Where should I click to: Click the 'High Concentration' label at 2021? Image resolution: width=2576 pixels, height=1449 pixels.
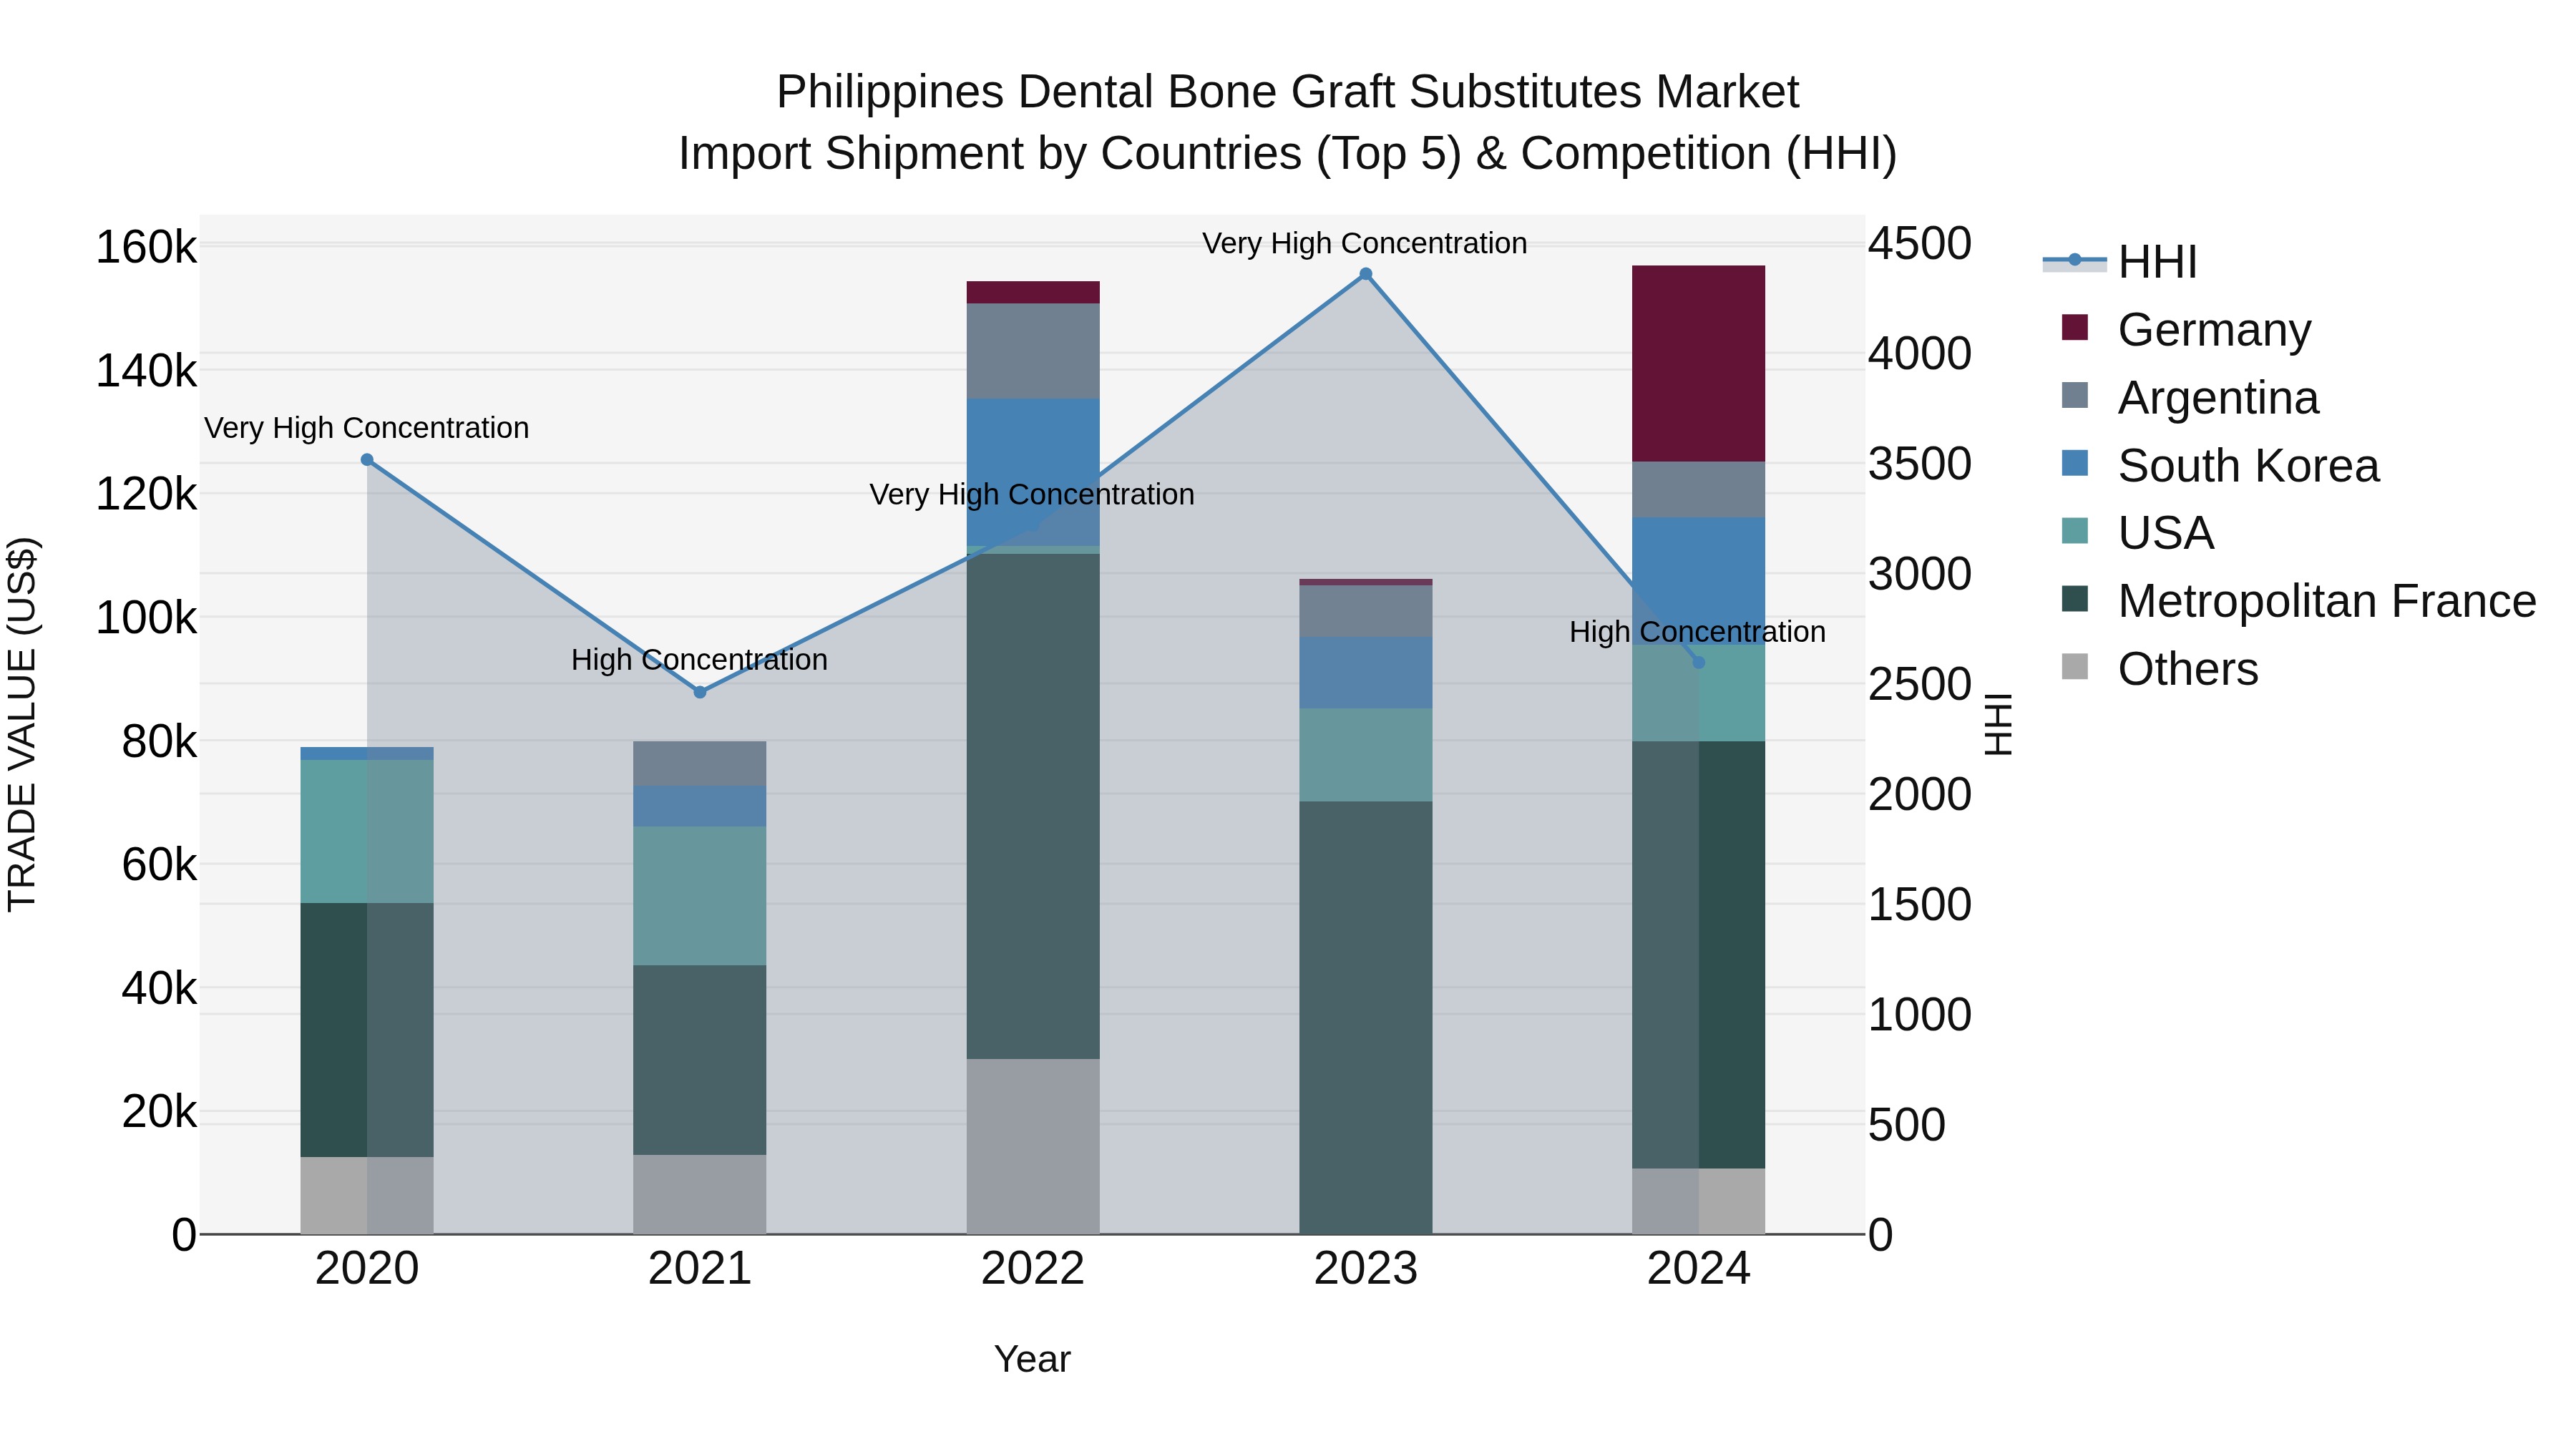(x=700, y=660)
